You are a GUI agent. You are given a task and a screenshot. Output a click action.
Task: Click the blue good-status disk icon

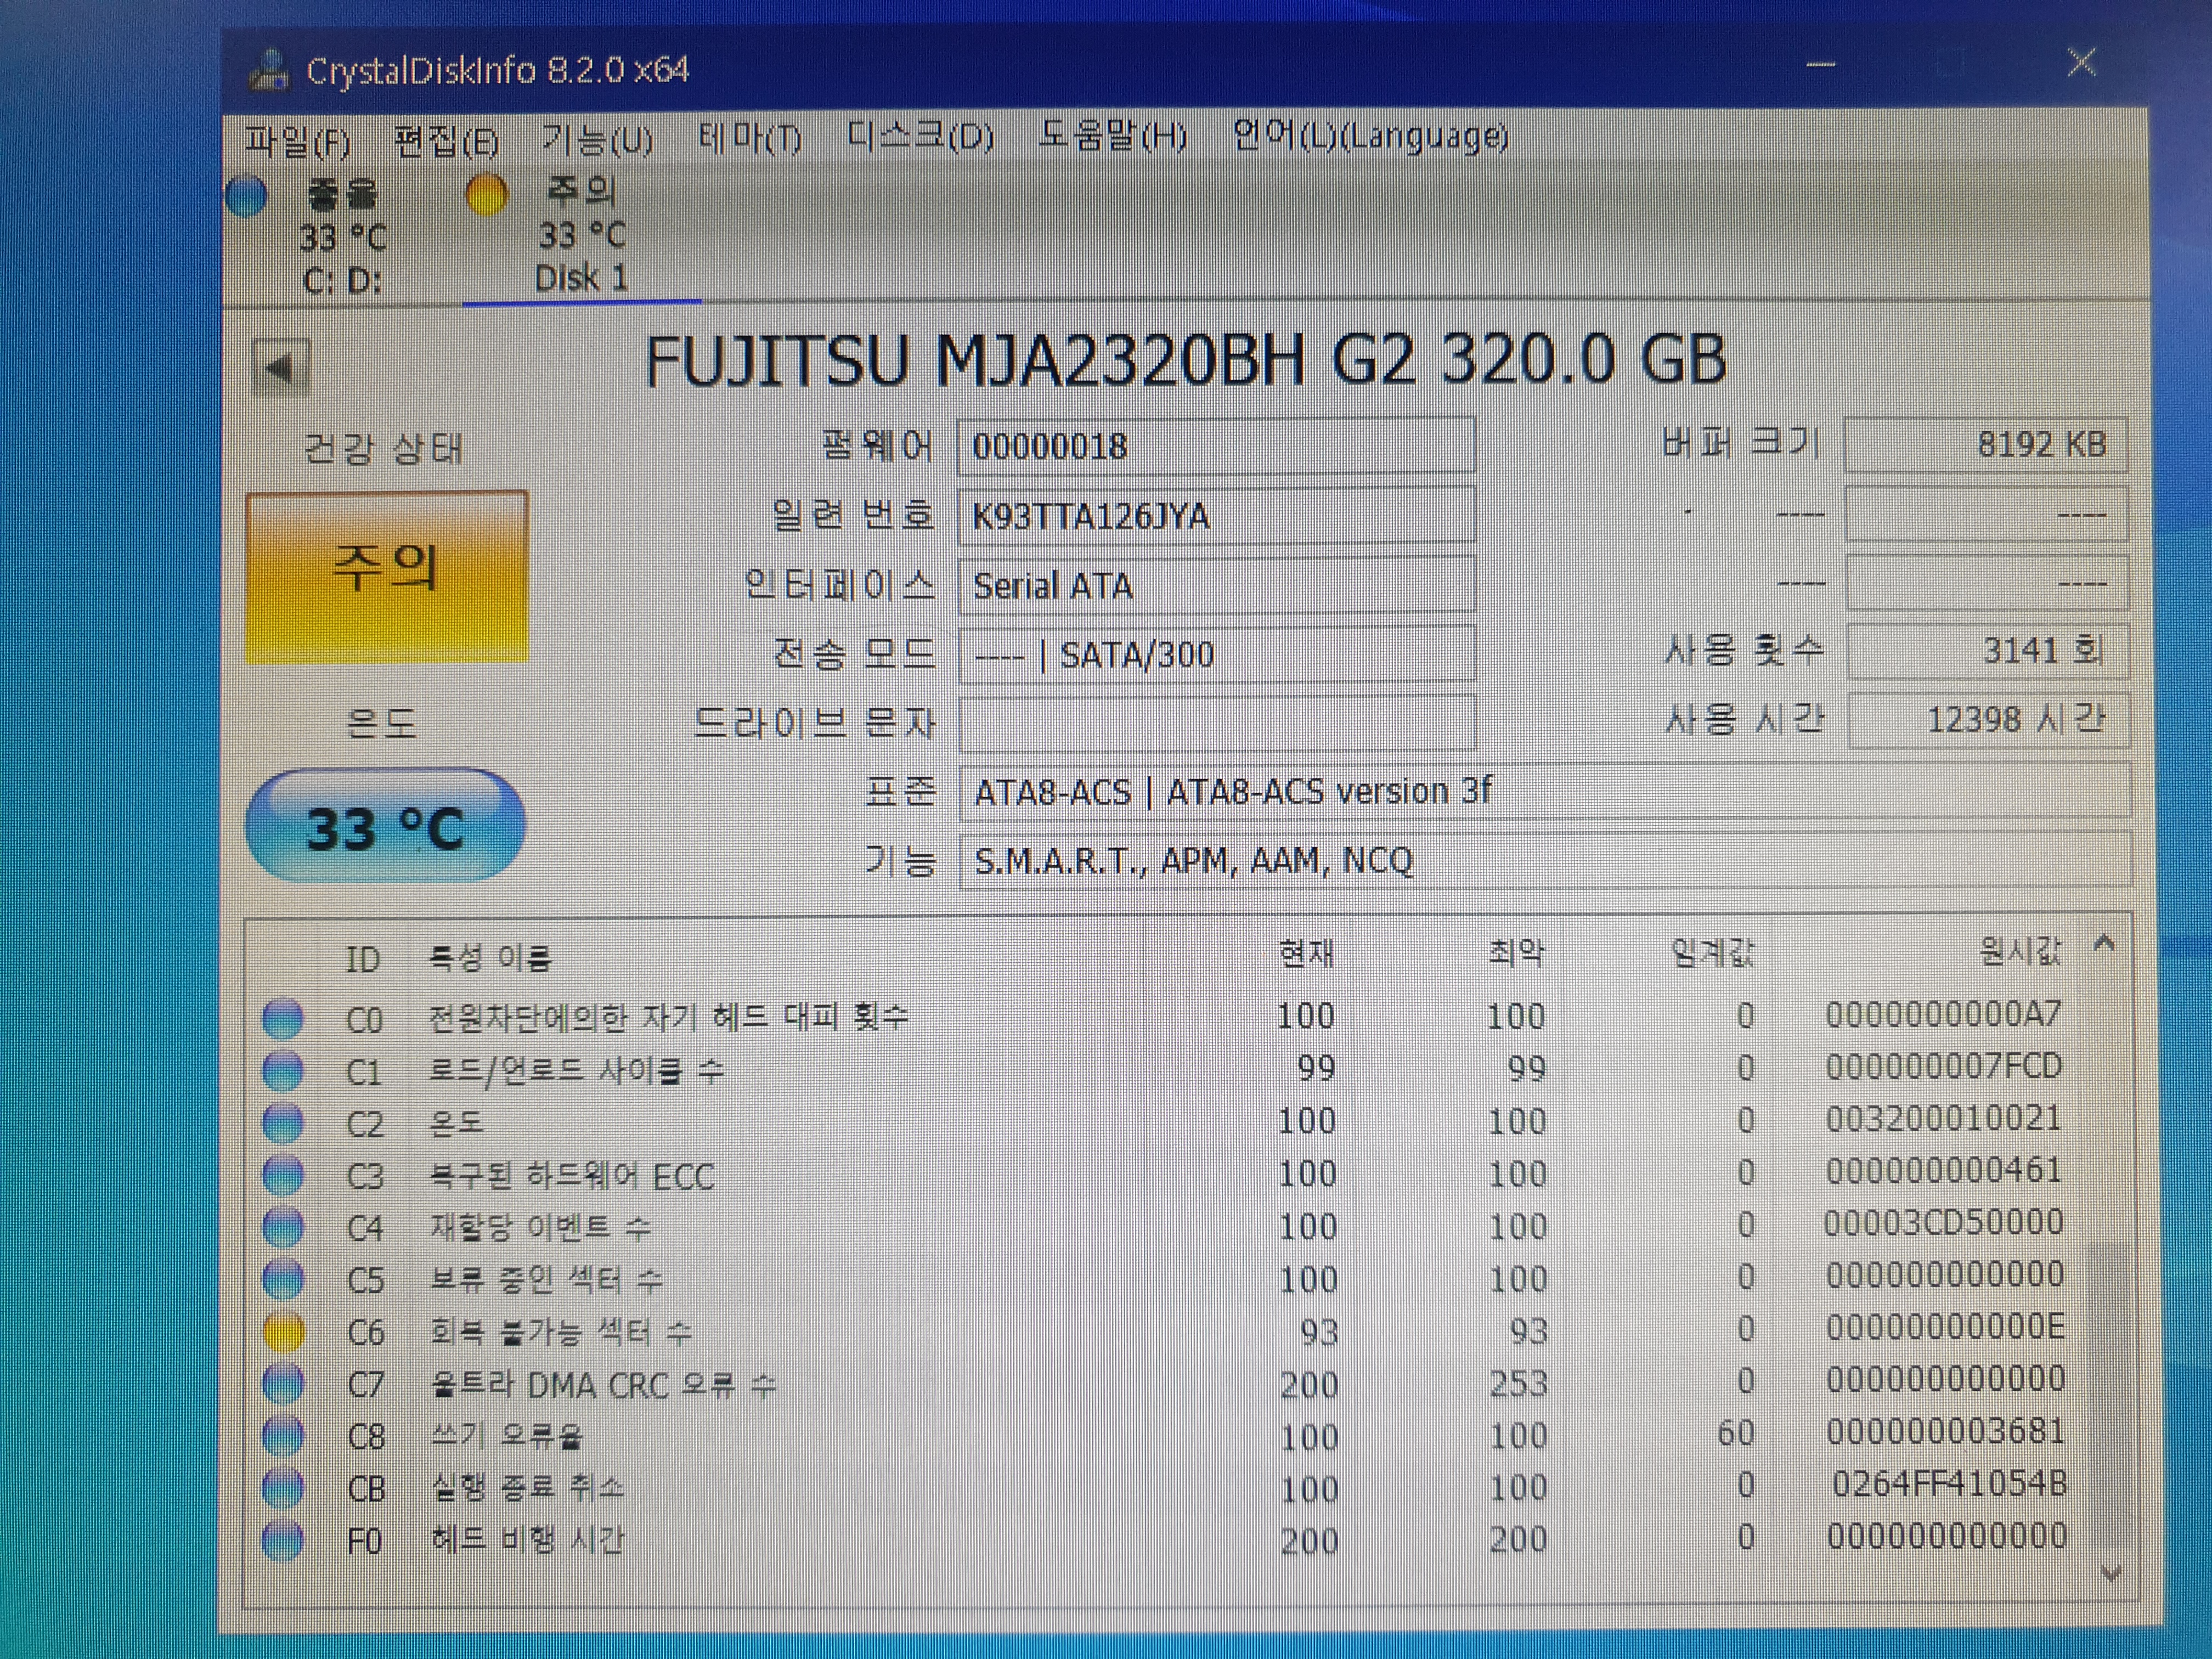(246, 196)
